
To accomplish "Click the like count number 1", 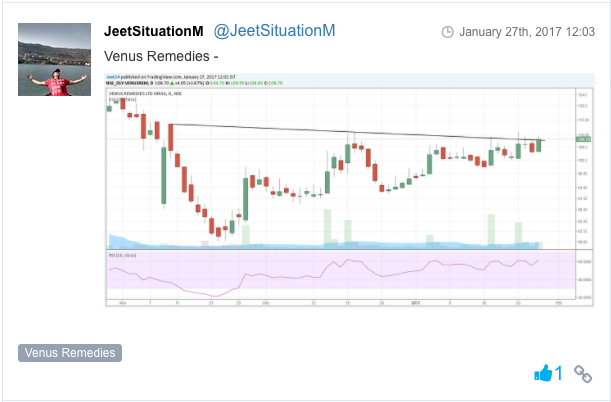I will 559,373.
